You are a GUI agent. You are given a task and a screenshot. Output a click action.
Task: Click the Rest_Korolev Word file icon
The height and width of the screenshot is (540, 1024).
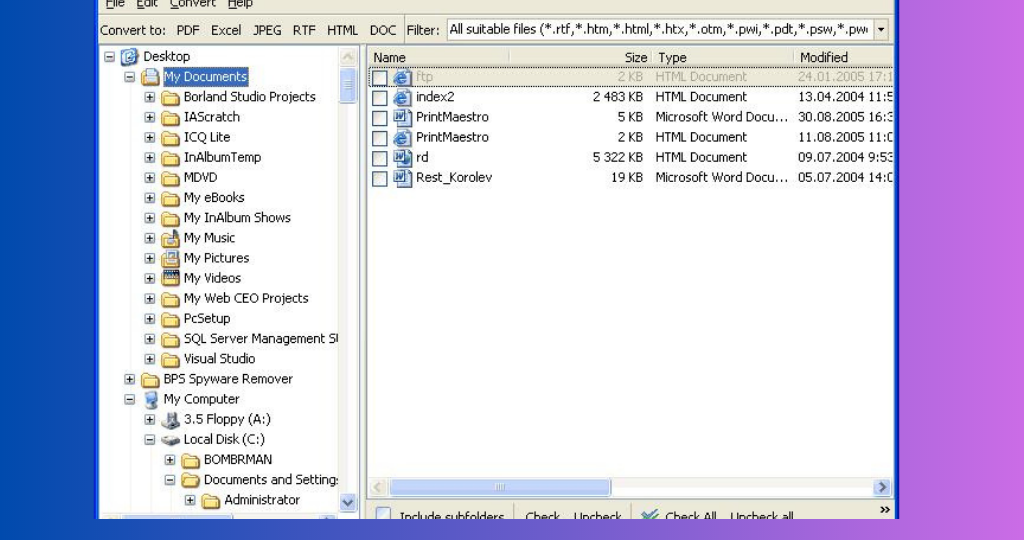point(402,178)
